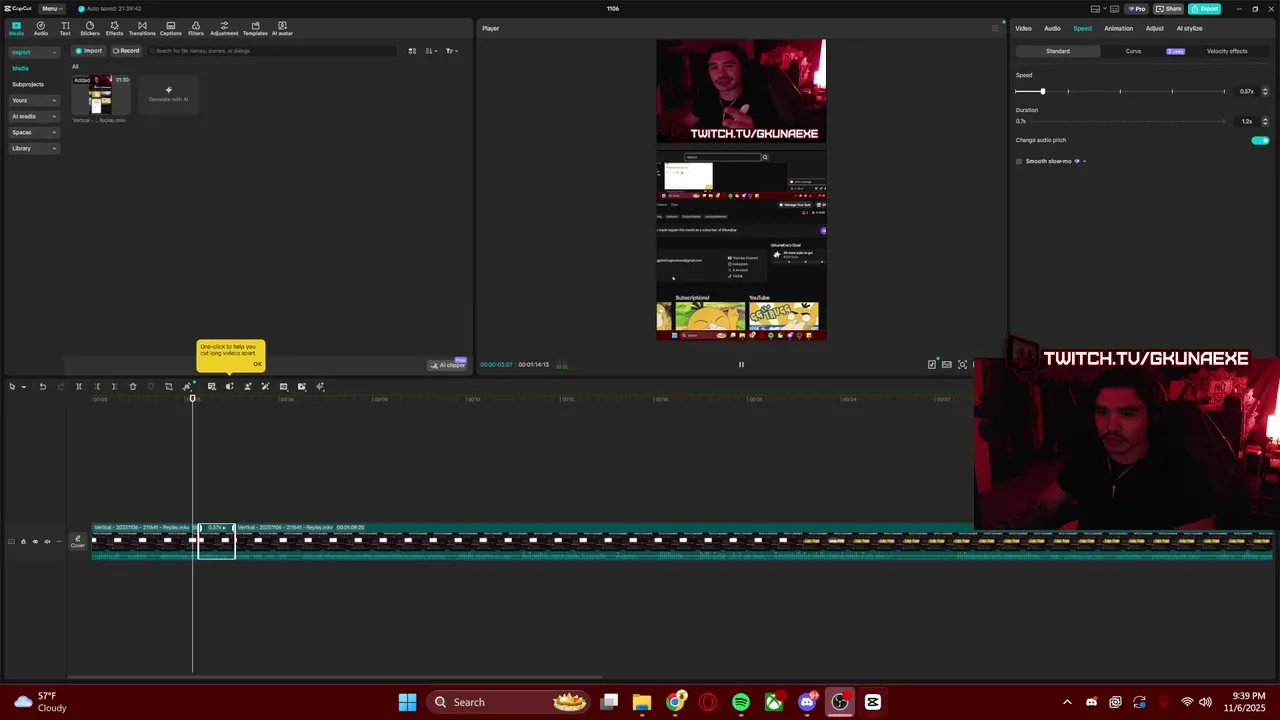Select the 0.57x clip segment on timeline

(x=215, y=541)
